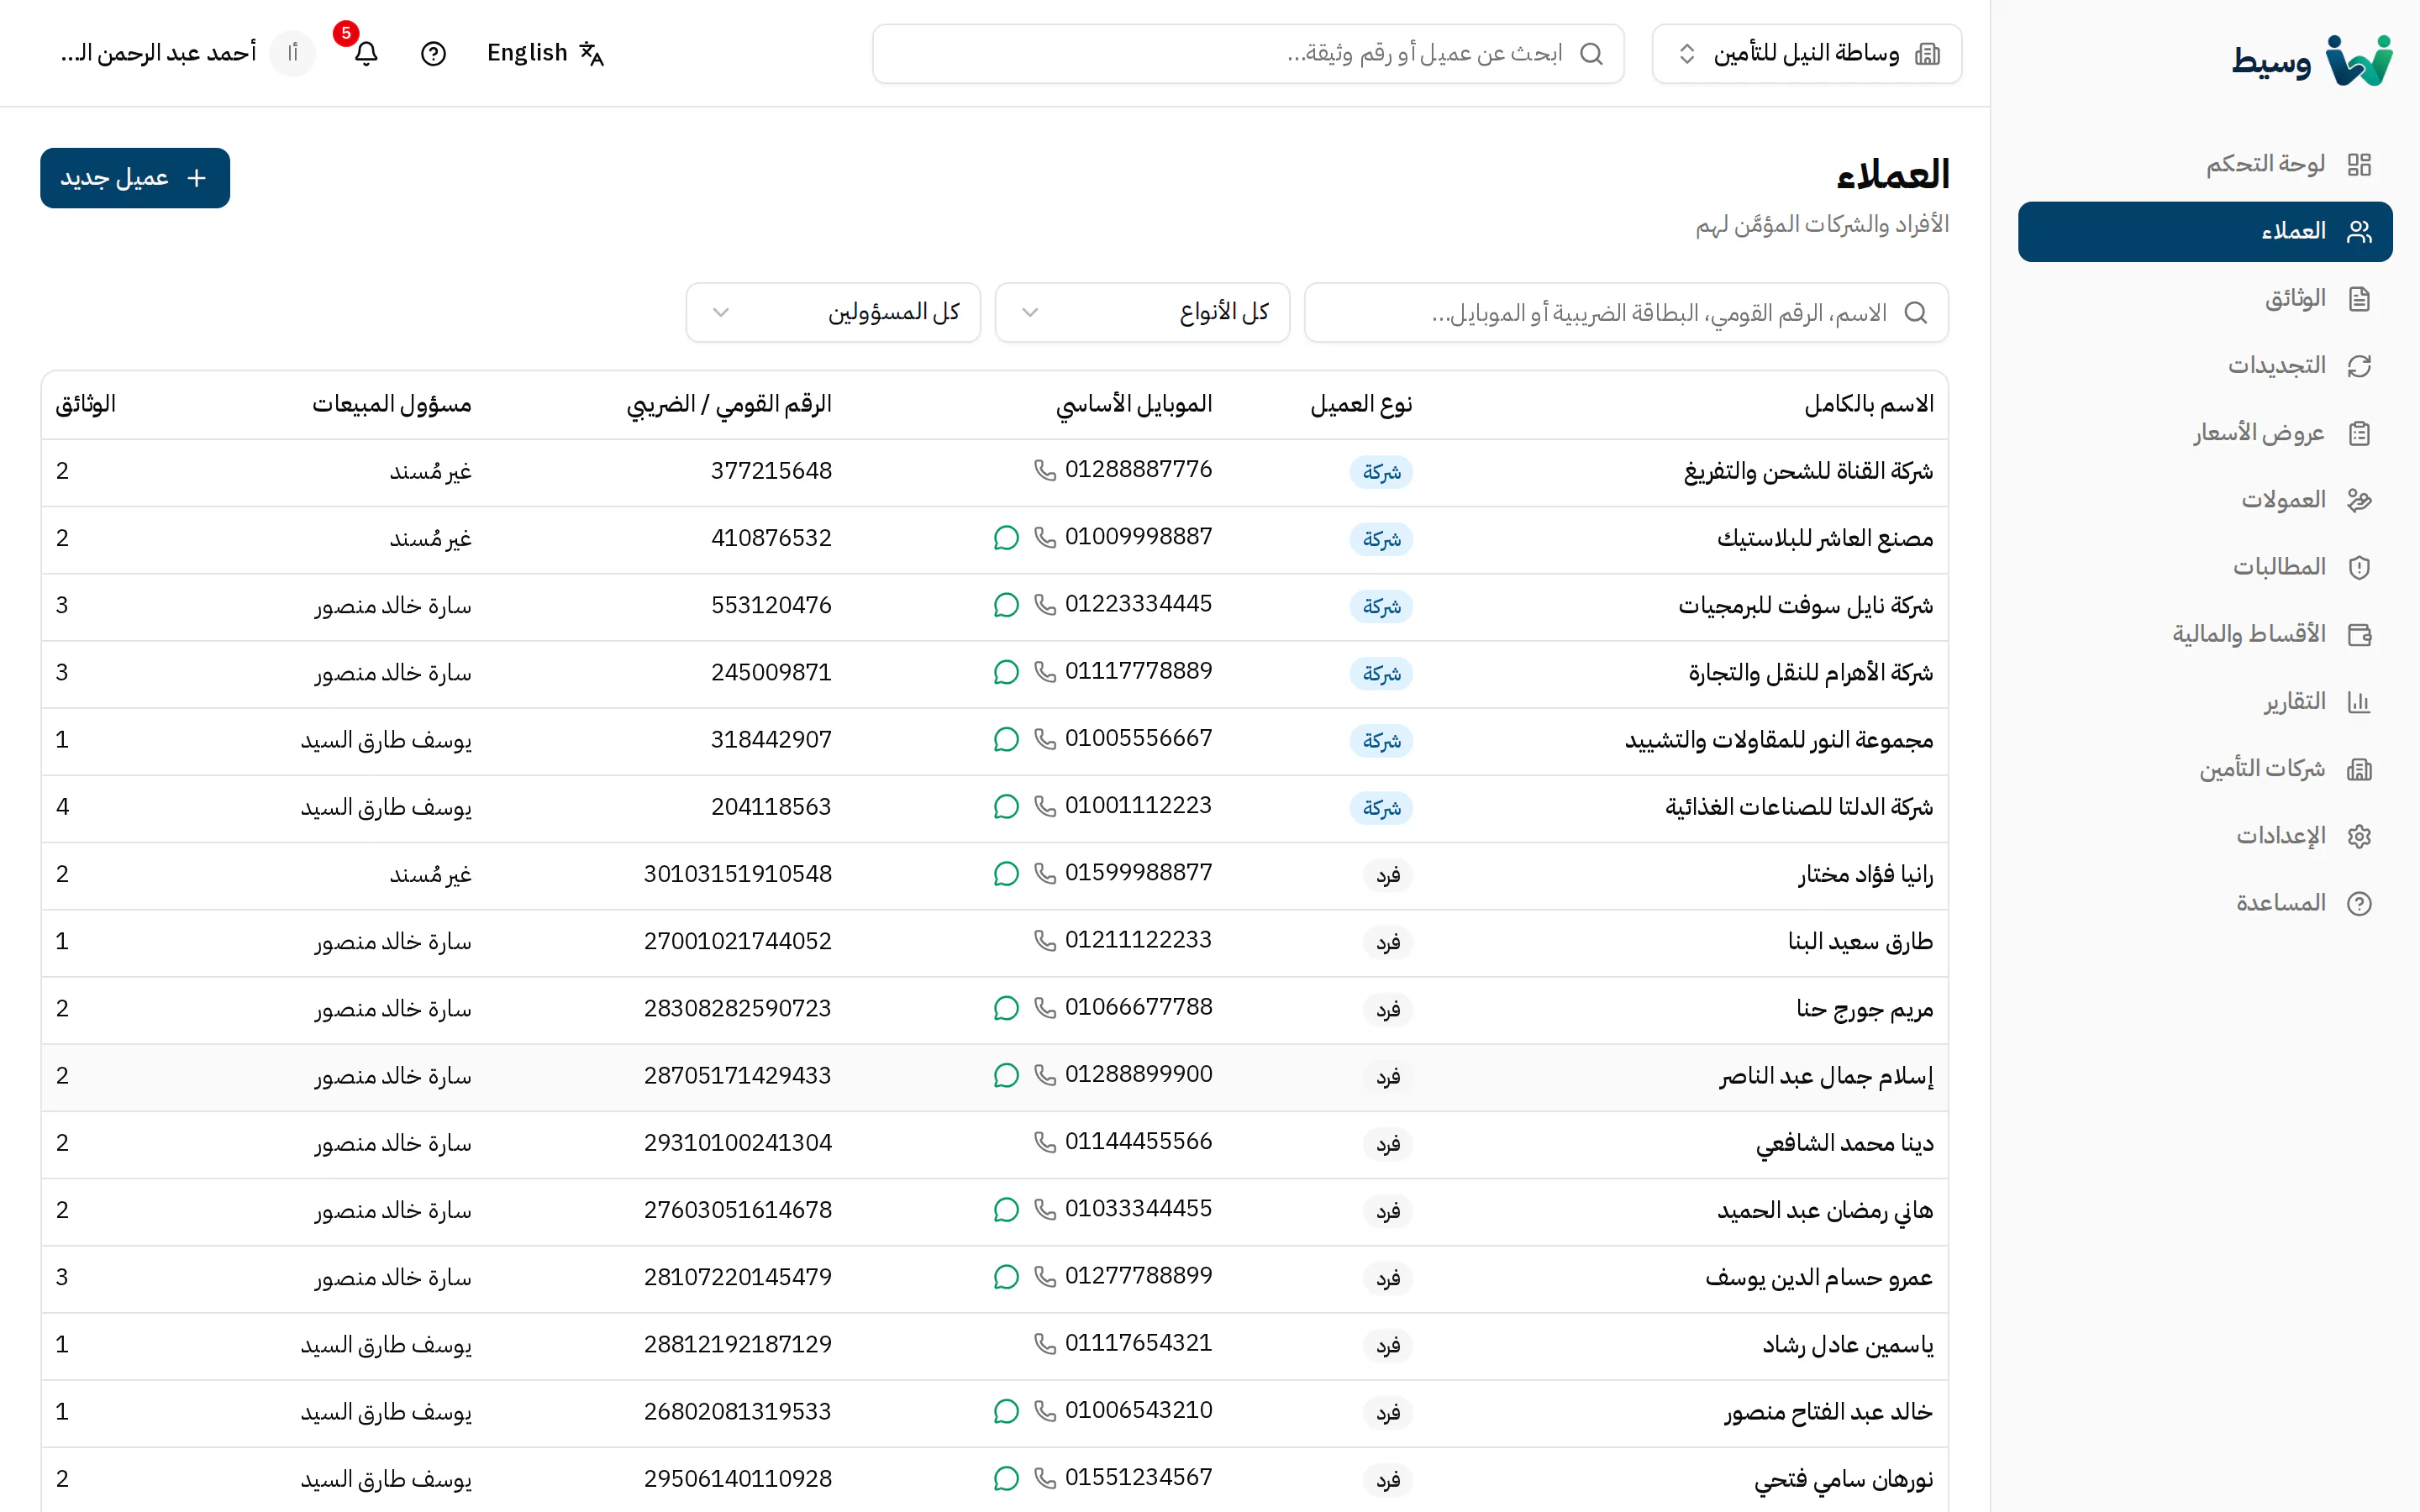Expand the كل الأنواع dropdown
The image size is (2420, 1512).
tap(1142, 312)
